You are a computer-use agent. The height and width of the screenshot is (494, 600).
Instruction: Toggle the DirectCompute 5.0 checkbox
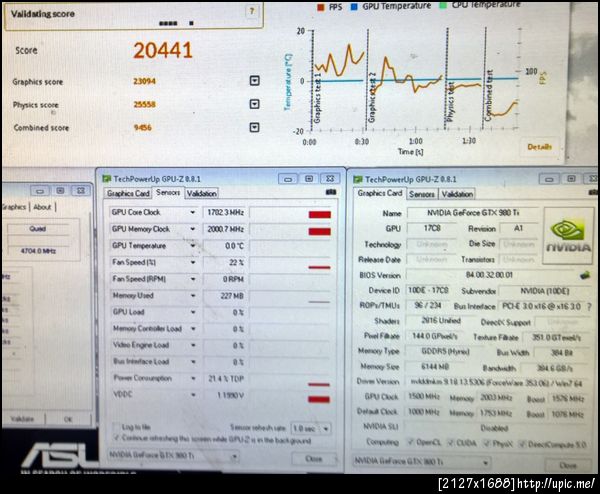[x=522, y=444]
